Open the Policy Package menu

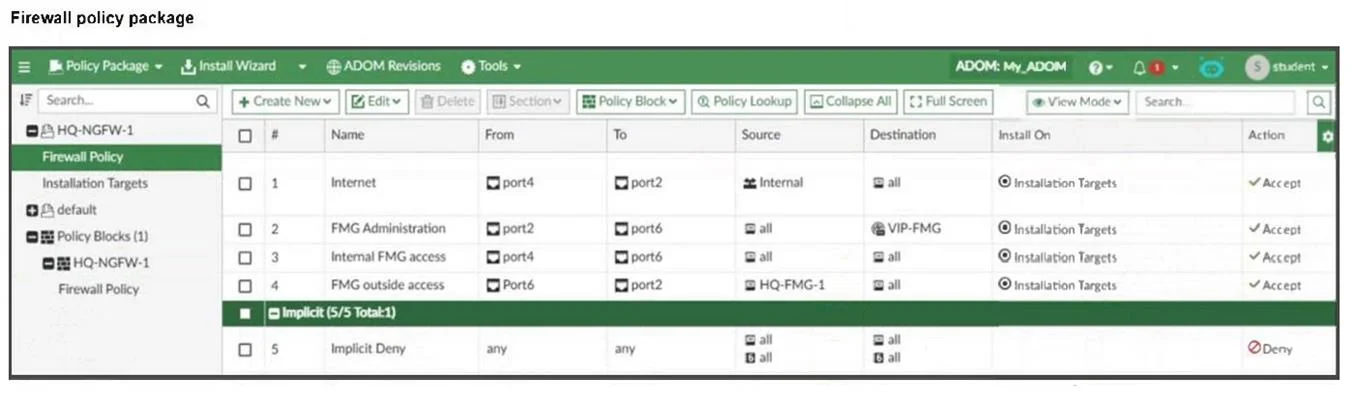tap(106, 67)
